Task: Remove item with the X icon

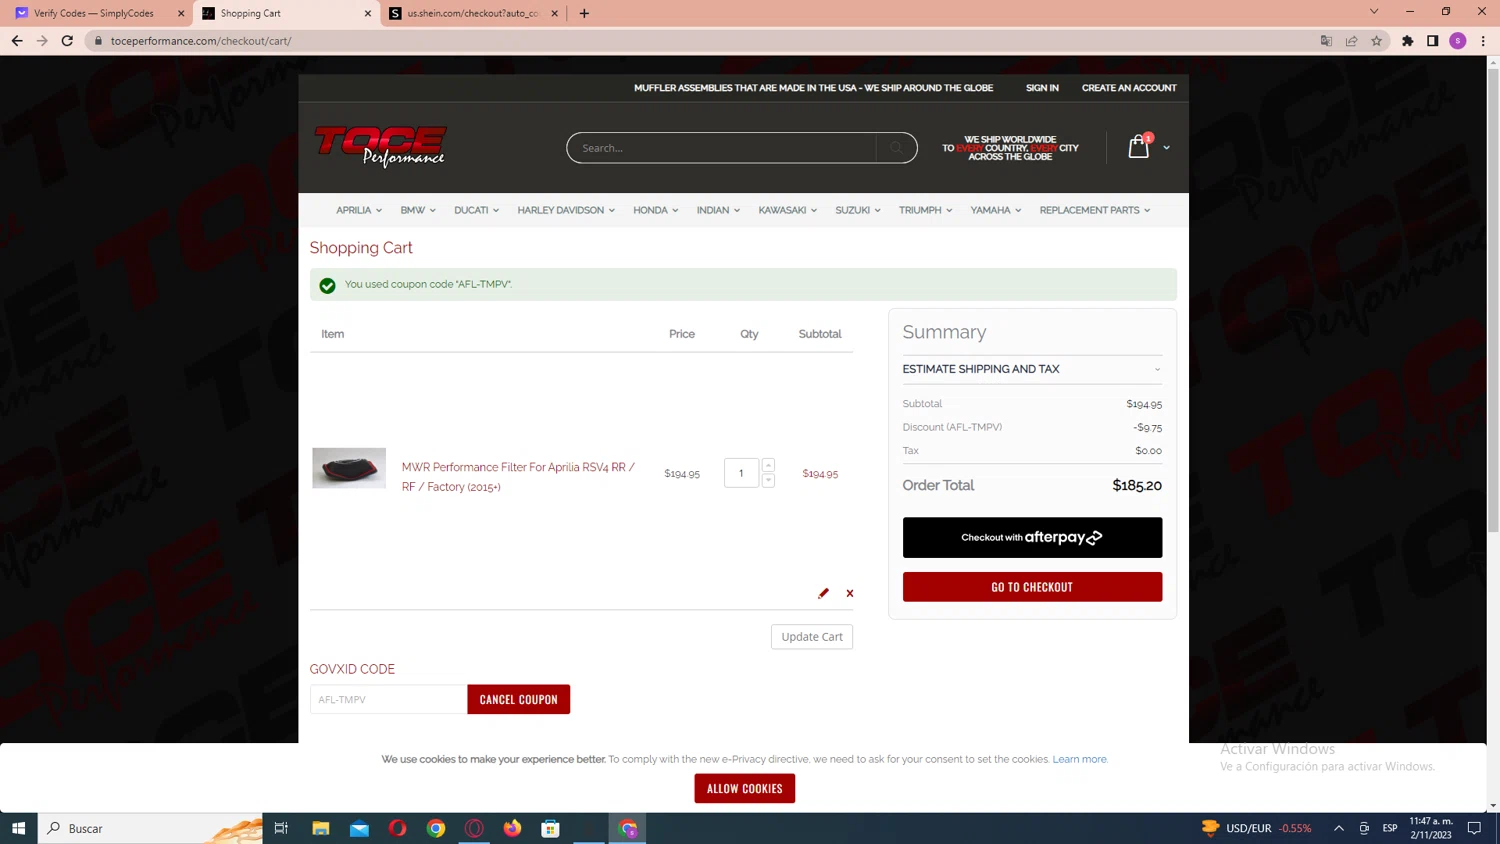Action: click(x=850, y=593)
